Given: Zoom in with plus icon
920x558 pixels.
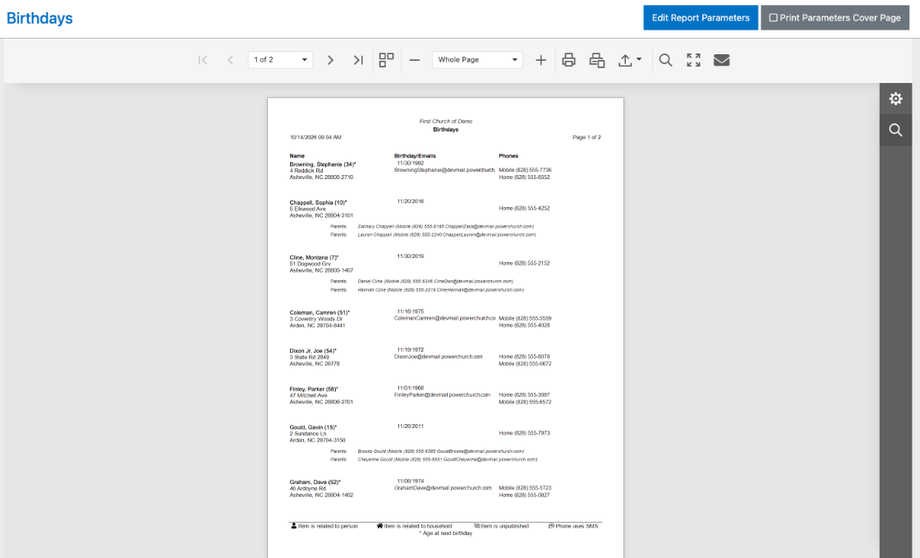Looking at the screenshot, I should click(x=540, y=60).
